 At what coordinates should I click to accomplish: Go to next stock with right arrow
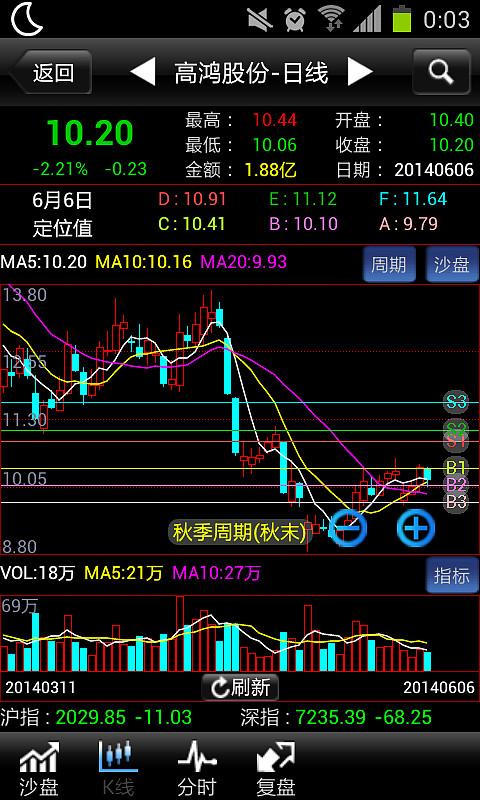[360, 72]
